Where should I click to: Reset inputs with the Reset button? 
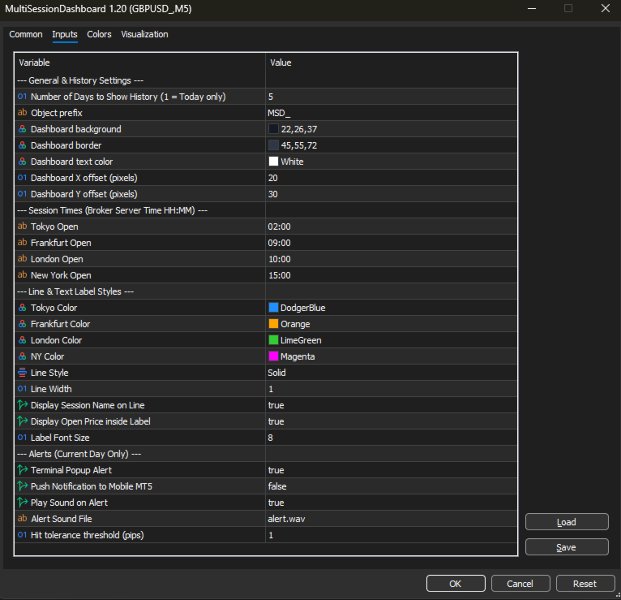pyautogui.click(x=585, y=583)
